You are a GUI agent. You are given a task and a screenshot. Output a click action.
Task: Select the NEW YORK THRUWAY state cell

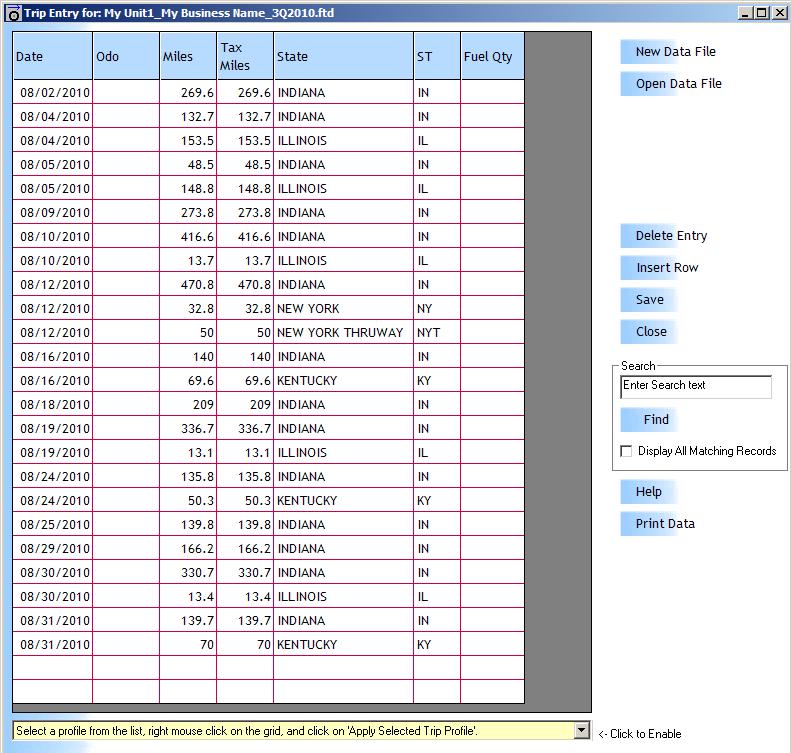tap(344, 332)
